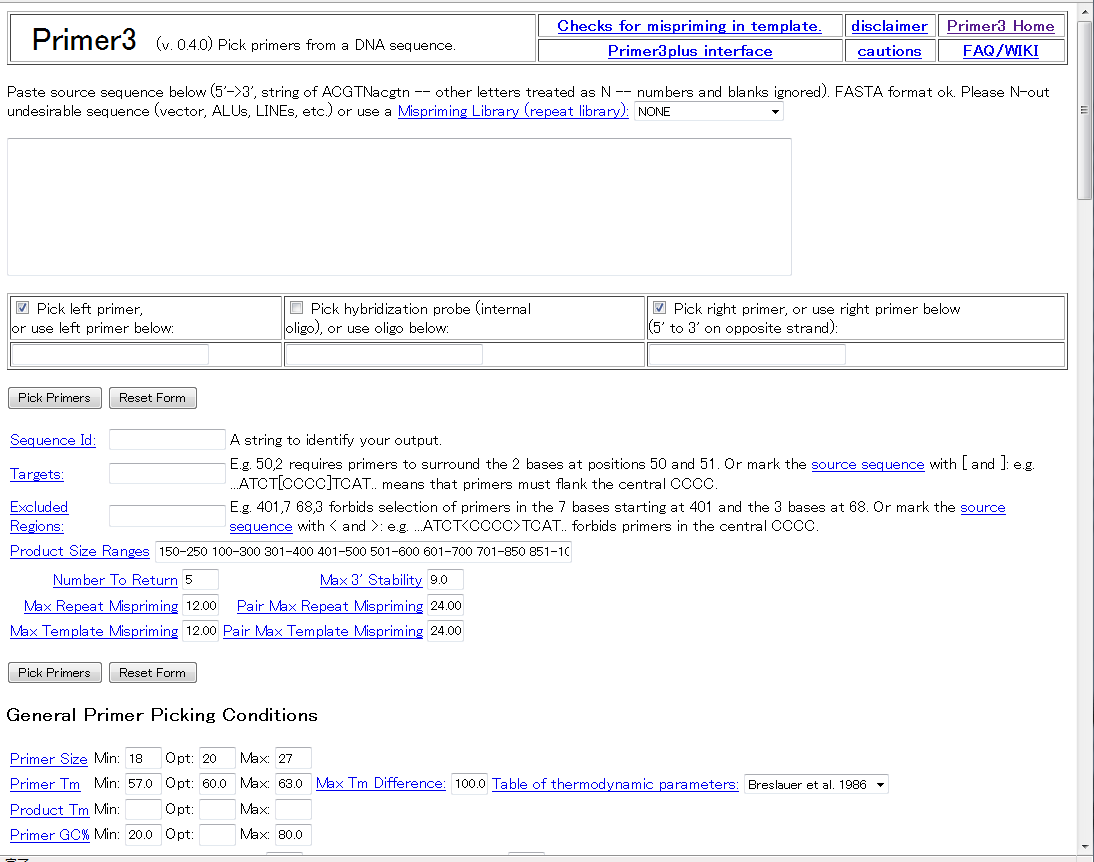Click the Number To Return field showing 5

point(200,580)
